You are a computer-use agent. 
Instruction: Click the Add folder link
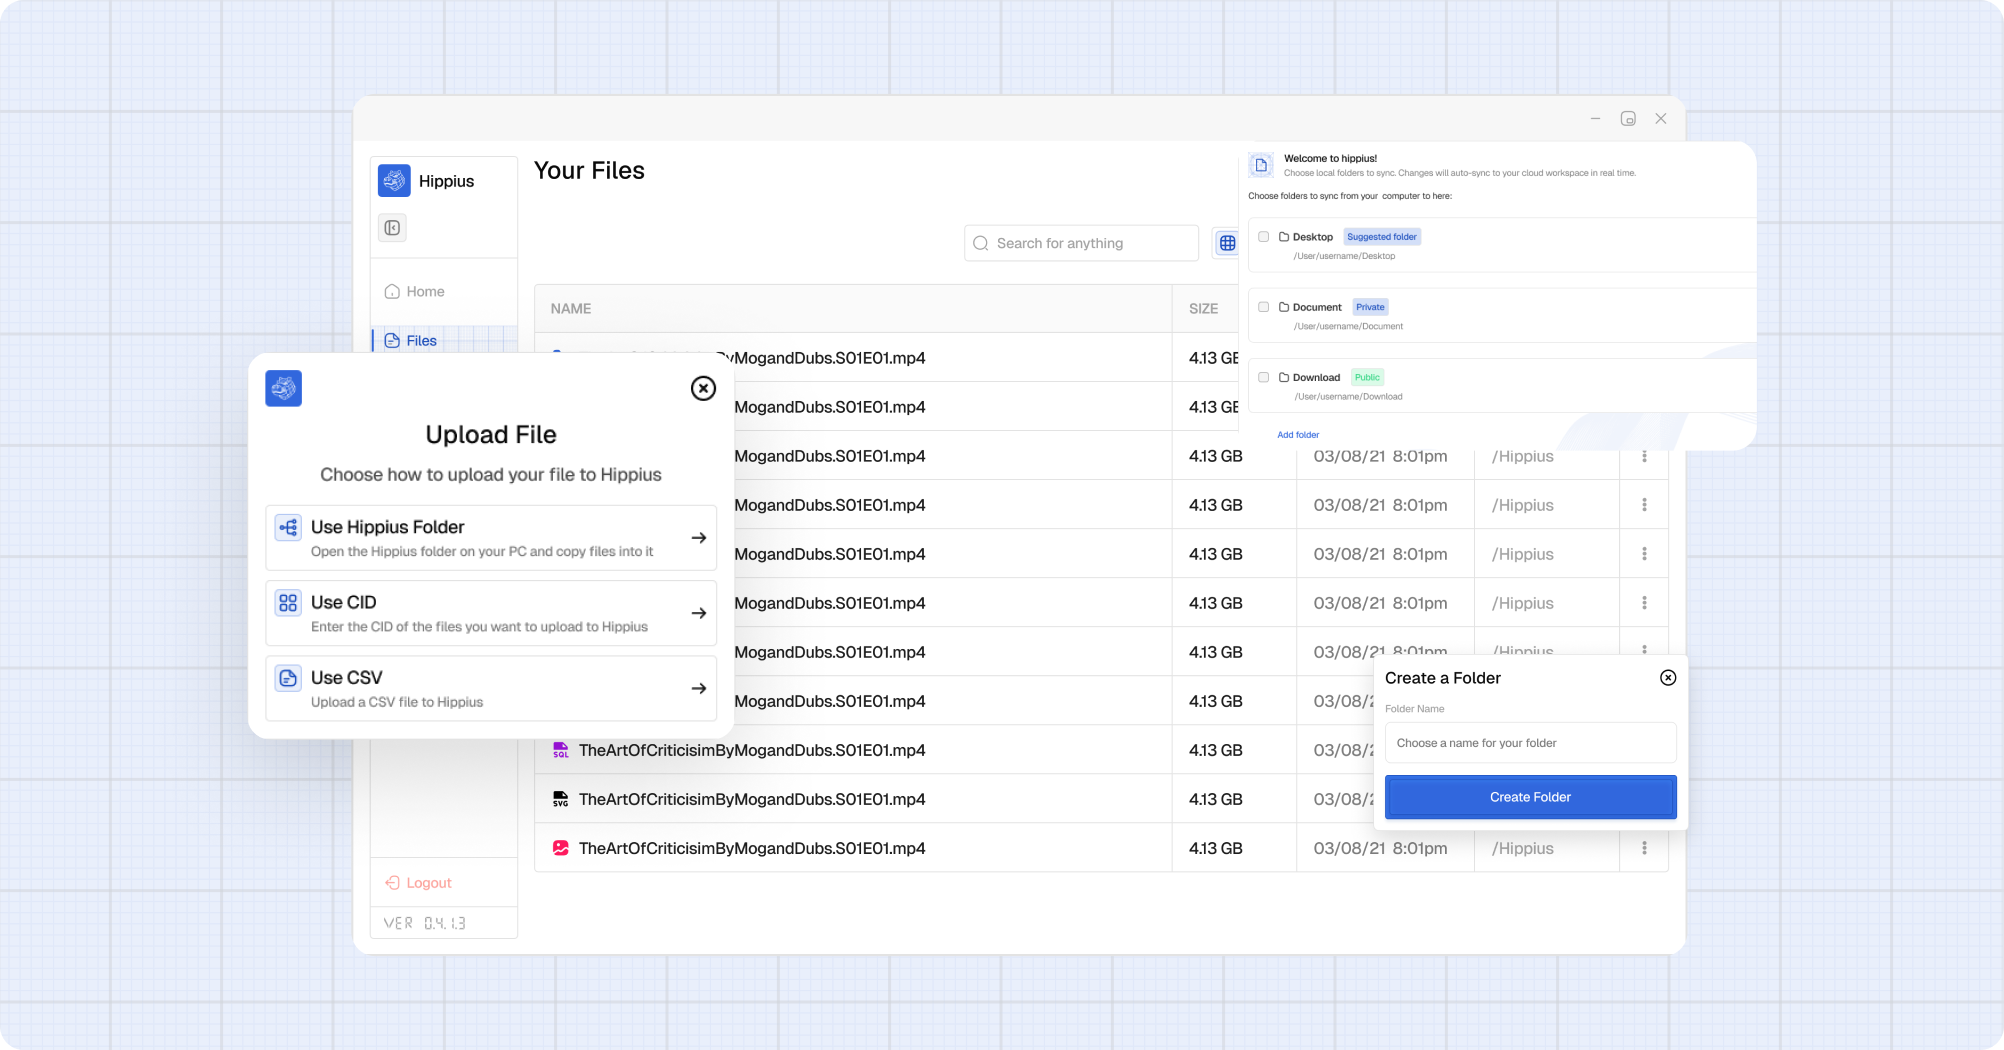coord(1298,435)
